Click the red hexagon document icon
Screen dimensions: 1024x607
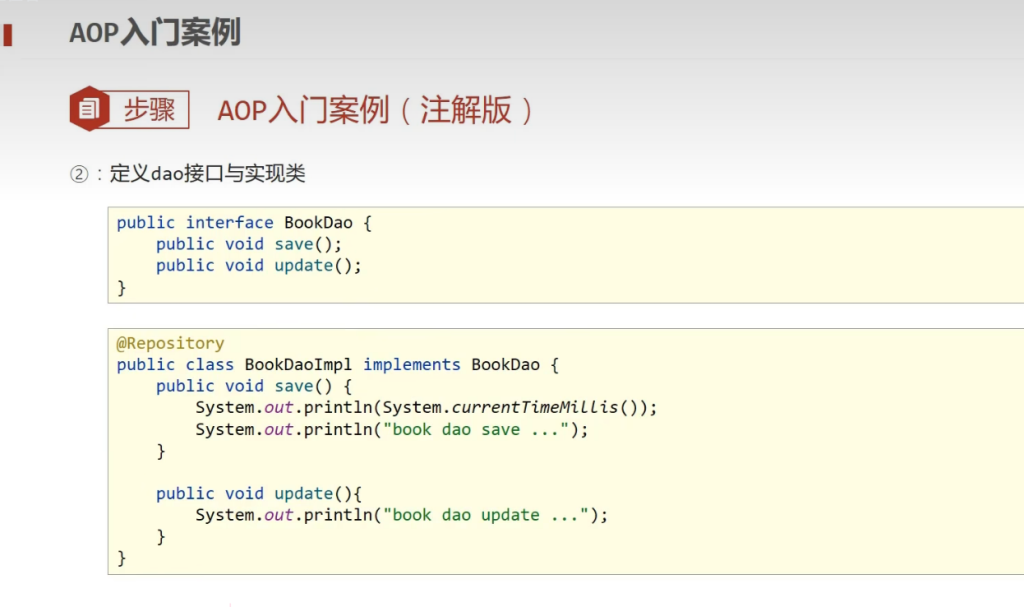(89, 108)
